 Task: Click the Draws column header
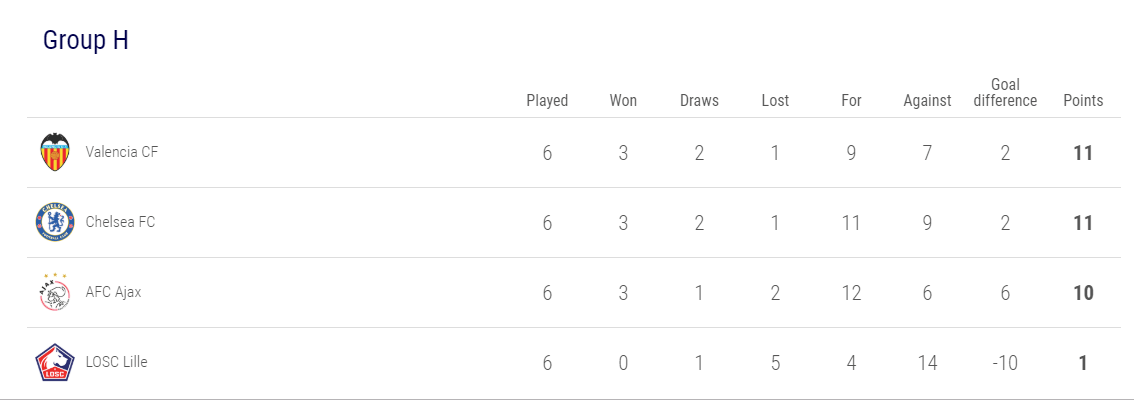click(x=699, y=100)
